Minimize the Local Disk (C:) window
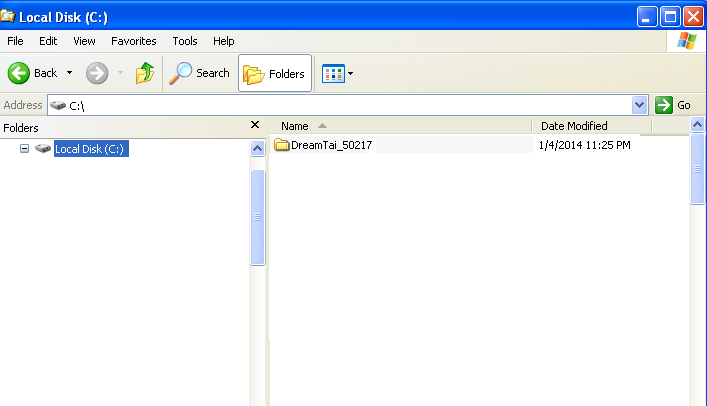The height and width of the screenshot is (406, 707). point(647,17)
